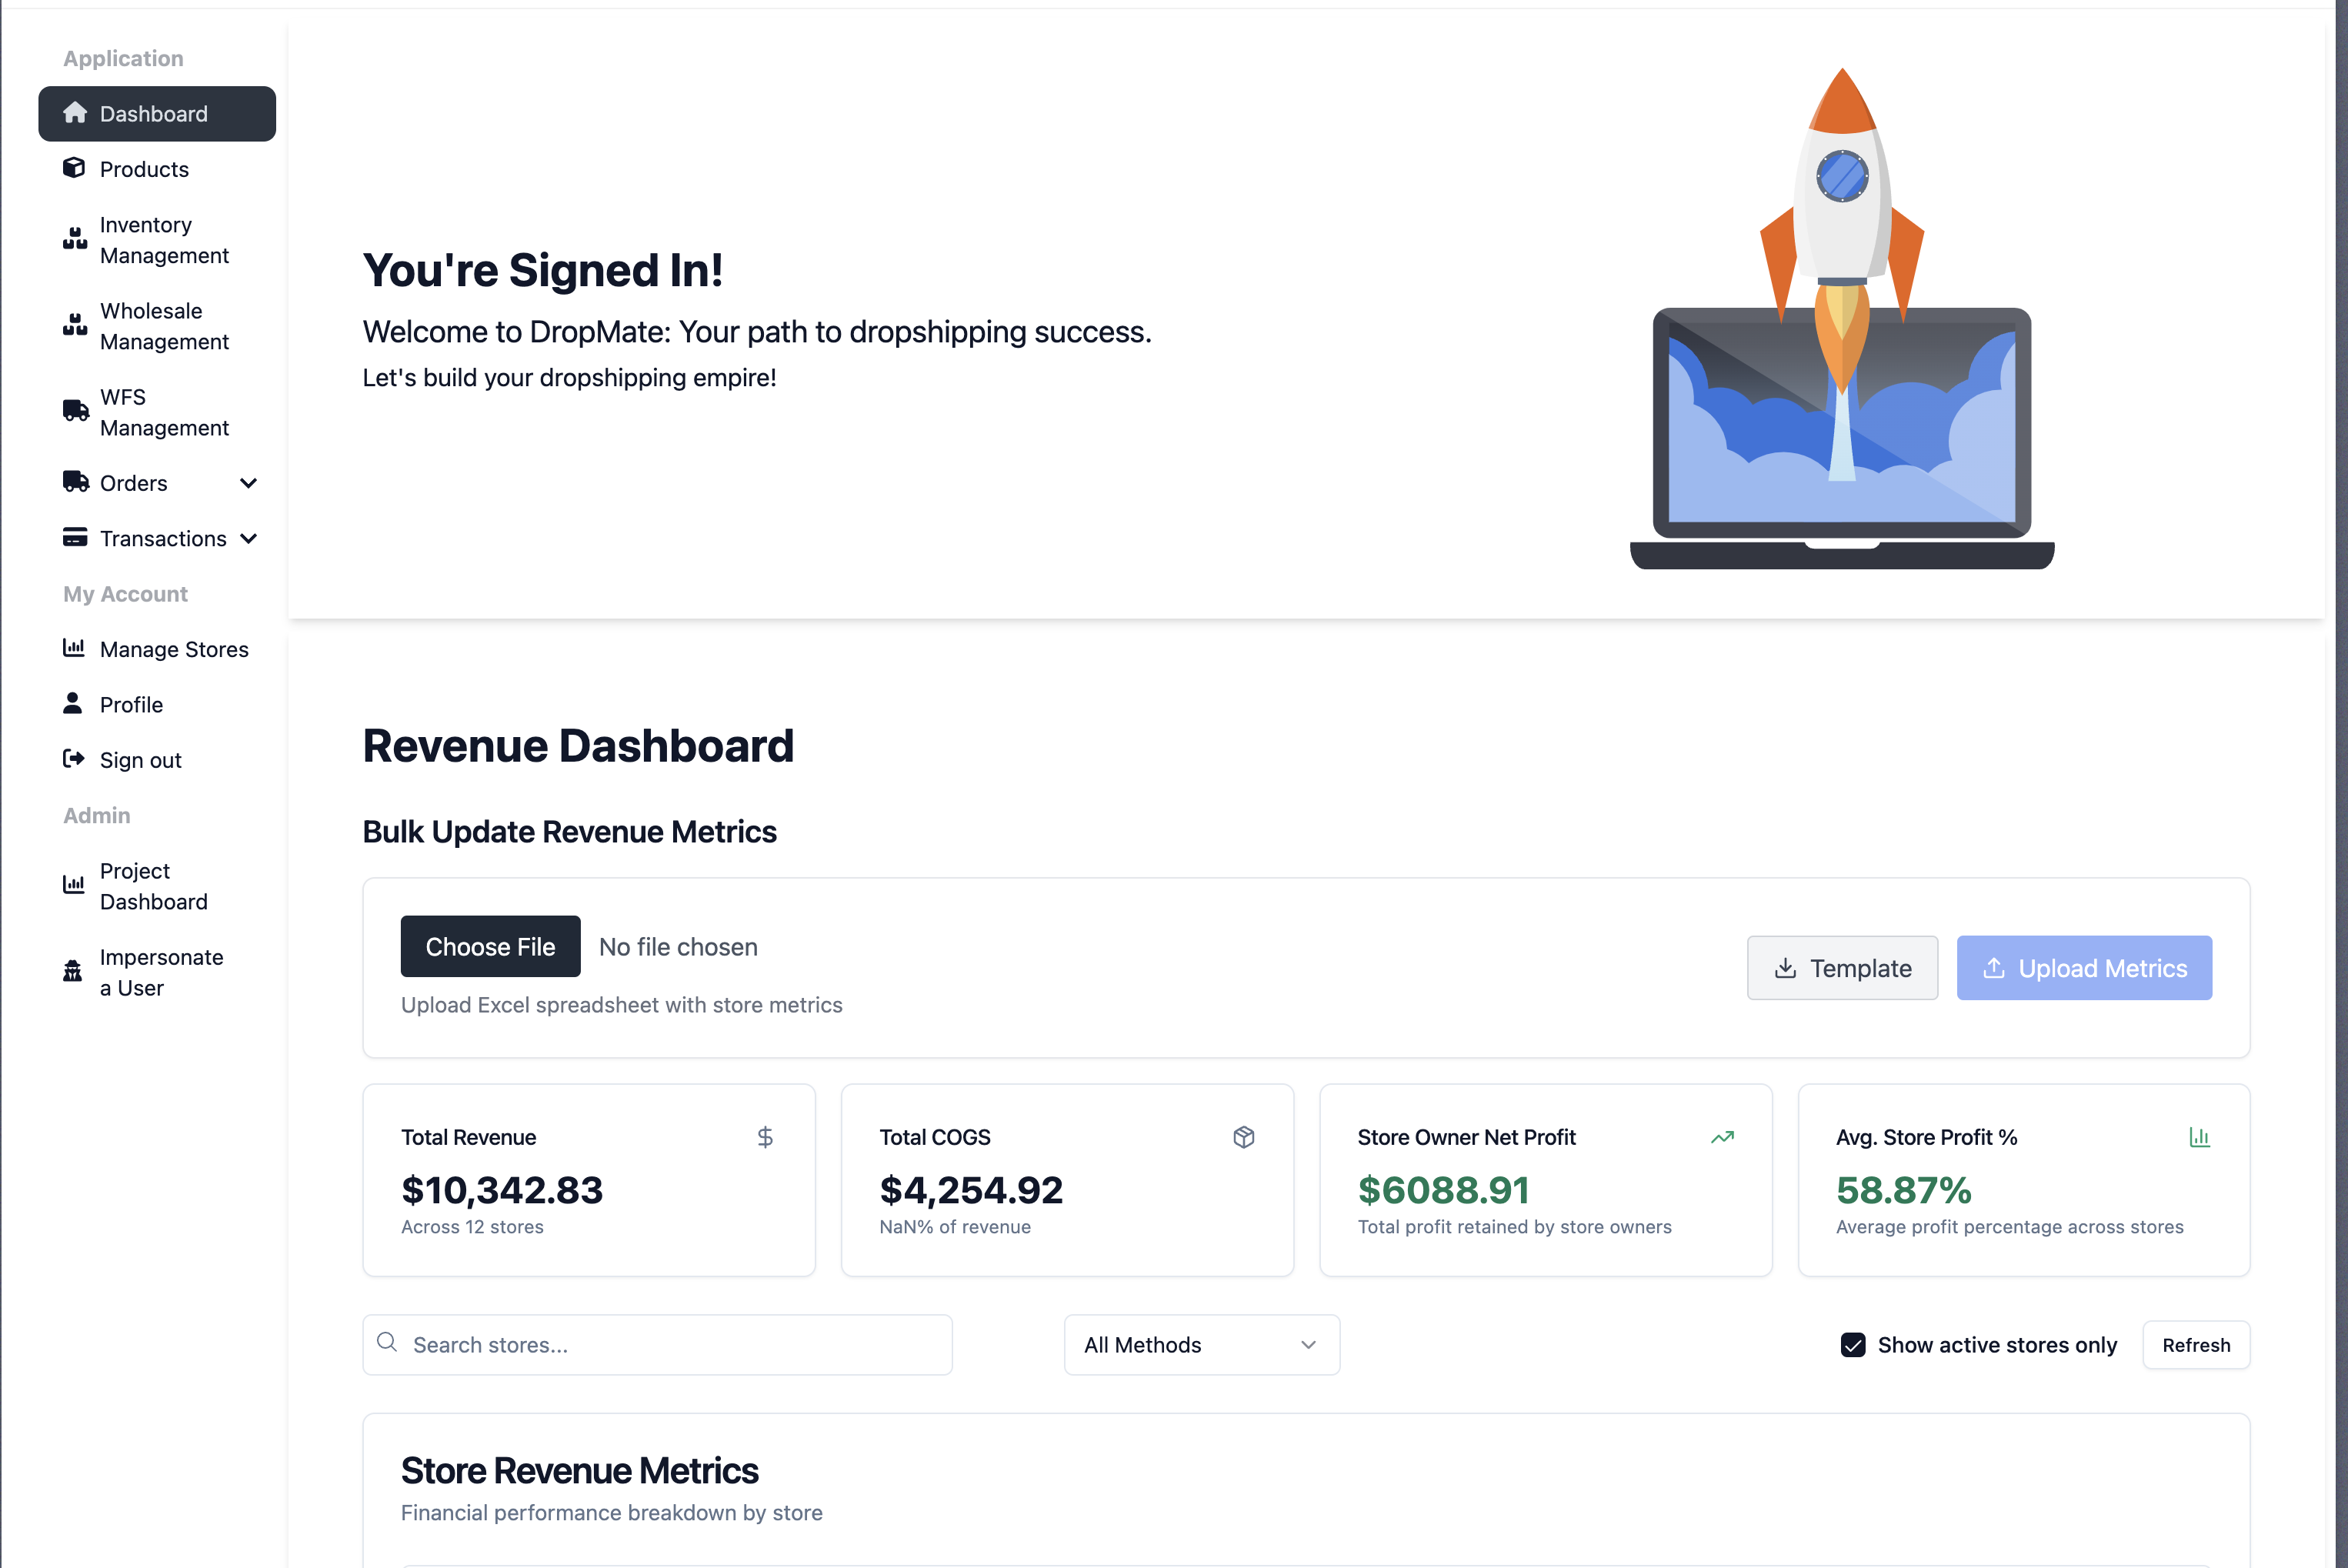Click the Manage Stores chart icon
The height and width of the screenshot is (1568, 2348).
[74, 648]
